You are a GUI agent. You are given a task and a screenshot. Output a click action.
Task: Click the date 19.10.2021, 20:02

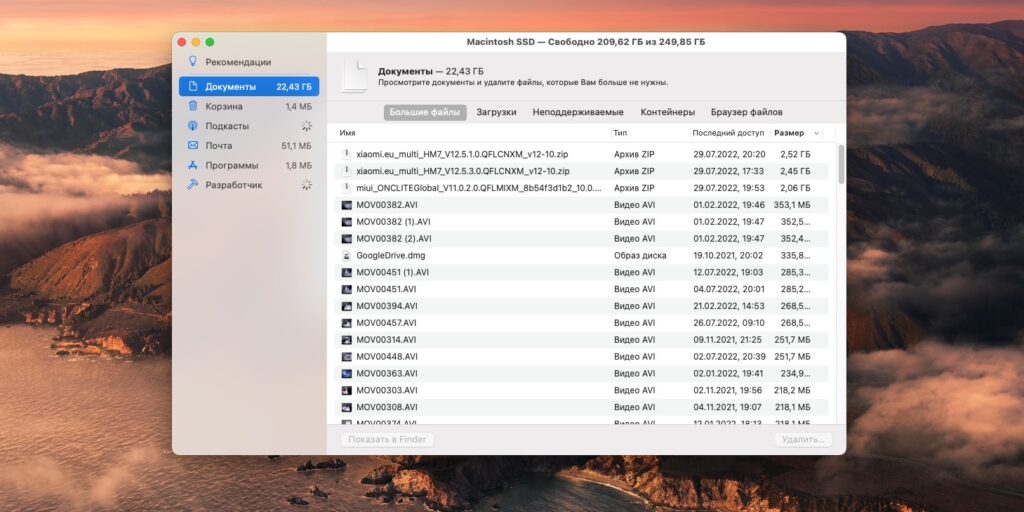[729, 255]
